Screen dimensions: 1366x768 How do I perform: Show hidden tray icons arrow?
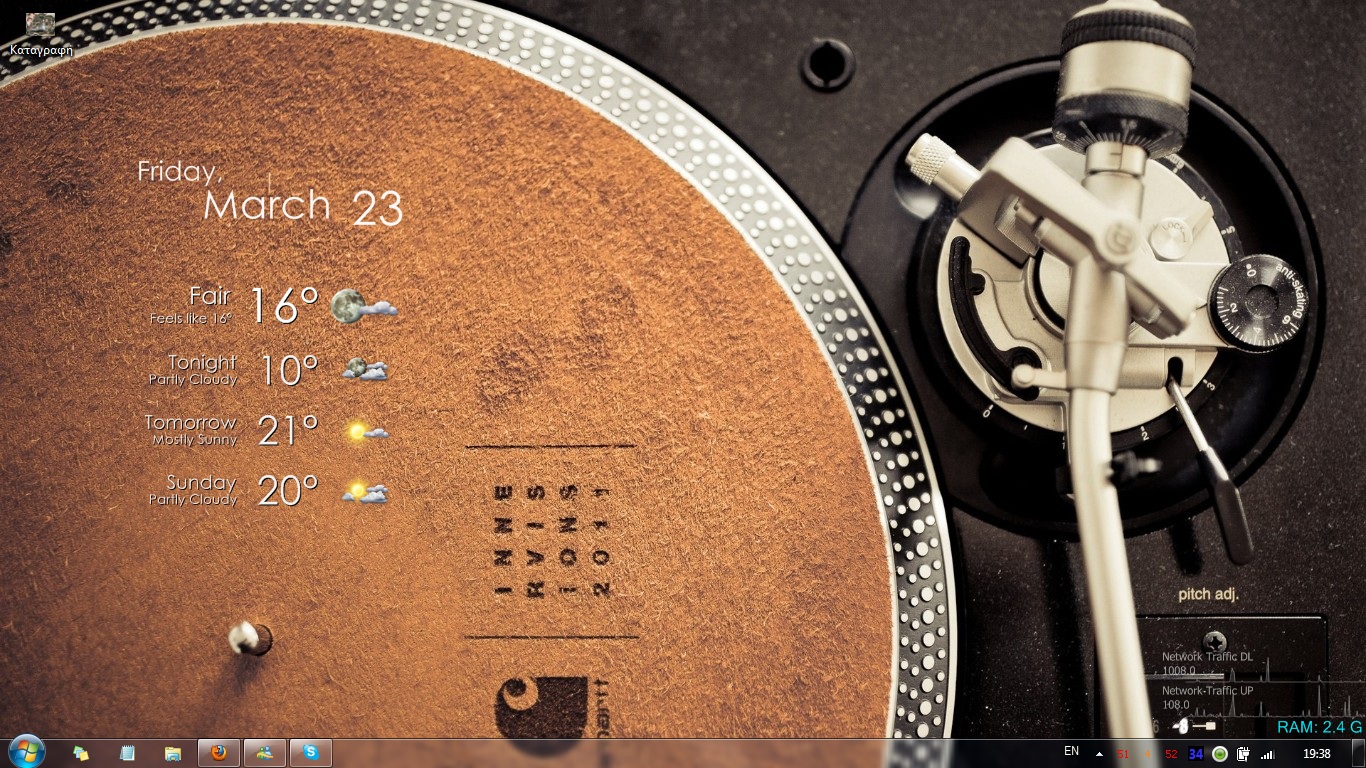tap(1100, 754)
